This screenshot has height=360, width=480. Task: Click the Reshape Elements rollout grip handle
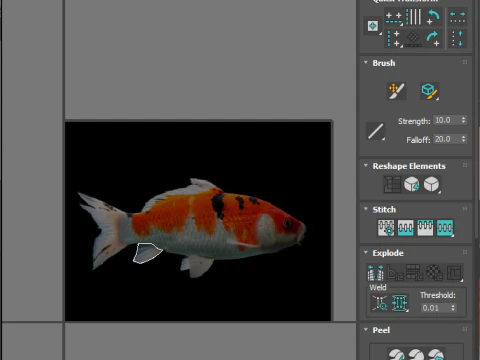[x=465, y=165]
